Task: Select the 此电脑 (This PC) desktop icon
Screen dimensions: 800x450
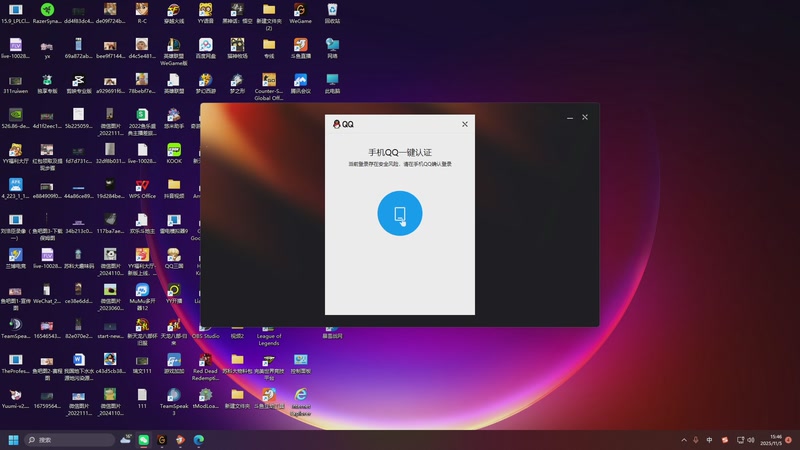Action: click(x=332, y=83)
